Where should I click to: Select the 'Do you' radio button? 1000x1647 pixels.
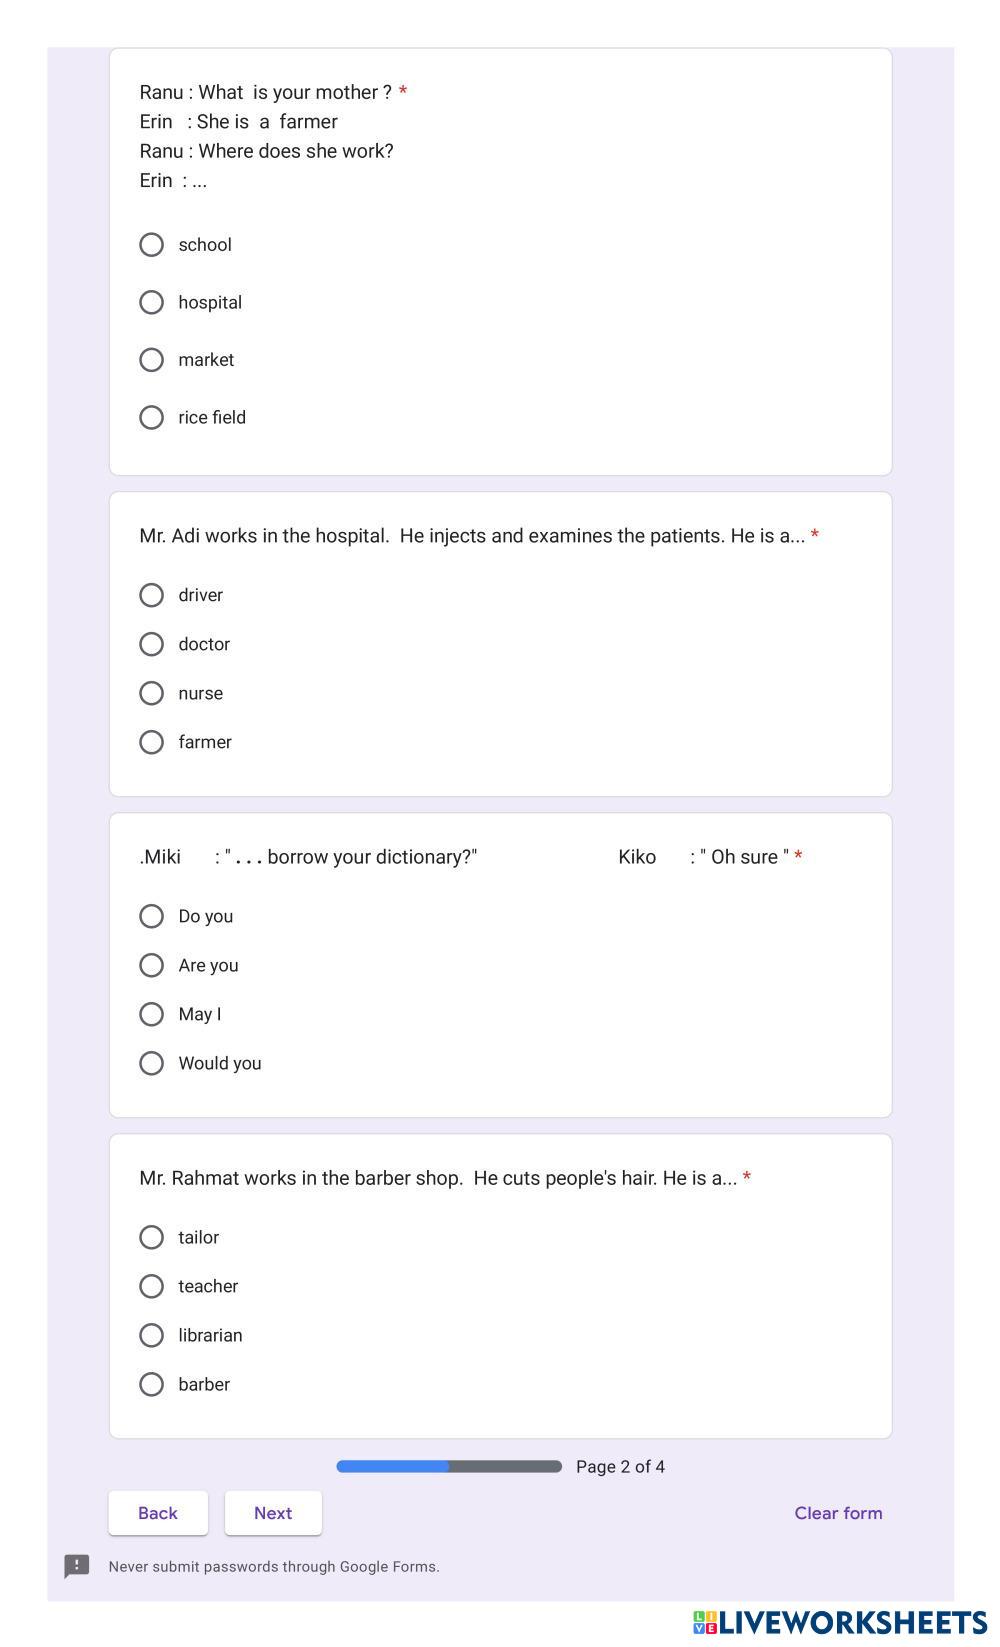click(x=151, y=916)
